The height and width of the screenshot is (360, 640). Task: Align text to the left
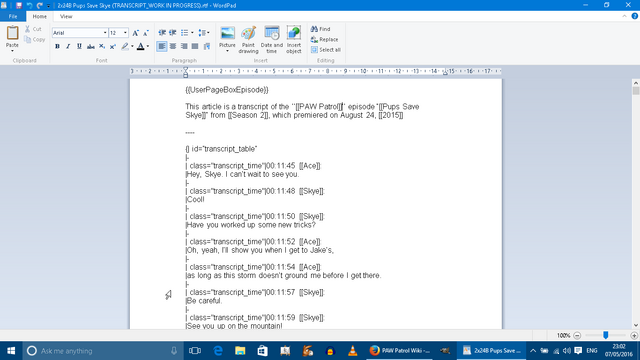tap(162, 47)
